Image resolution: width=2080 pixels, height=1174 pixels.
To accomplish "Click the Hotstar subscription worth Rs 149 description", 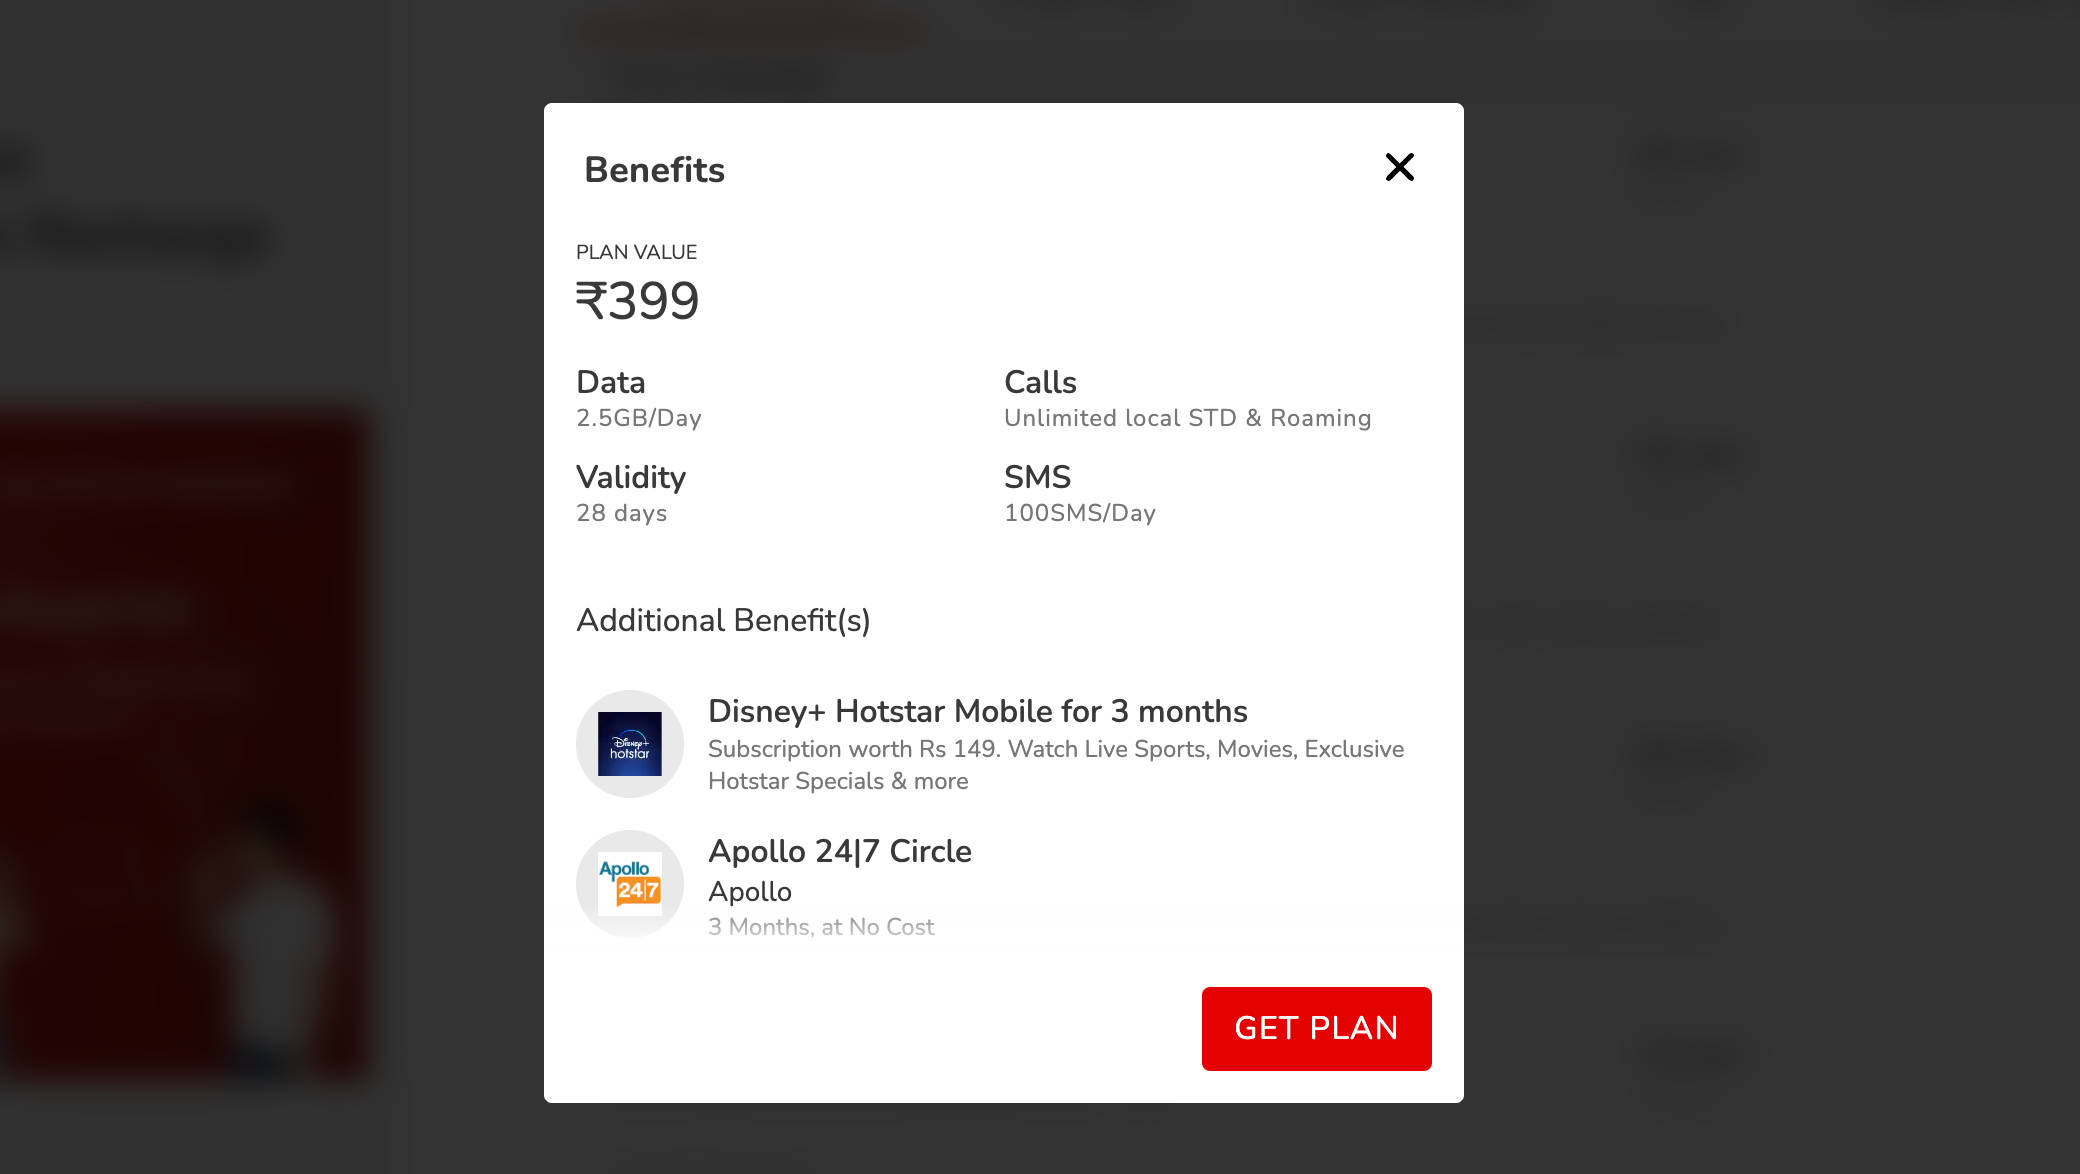I will click(x=1055, y=765).
